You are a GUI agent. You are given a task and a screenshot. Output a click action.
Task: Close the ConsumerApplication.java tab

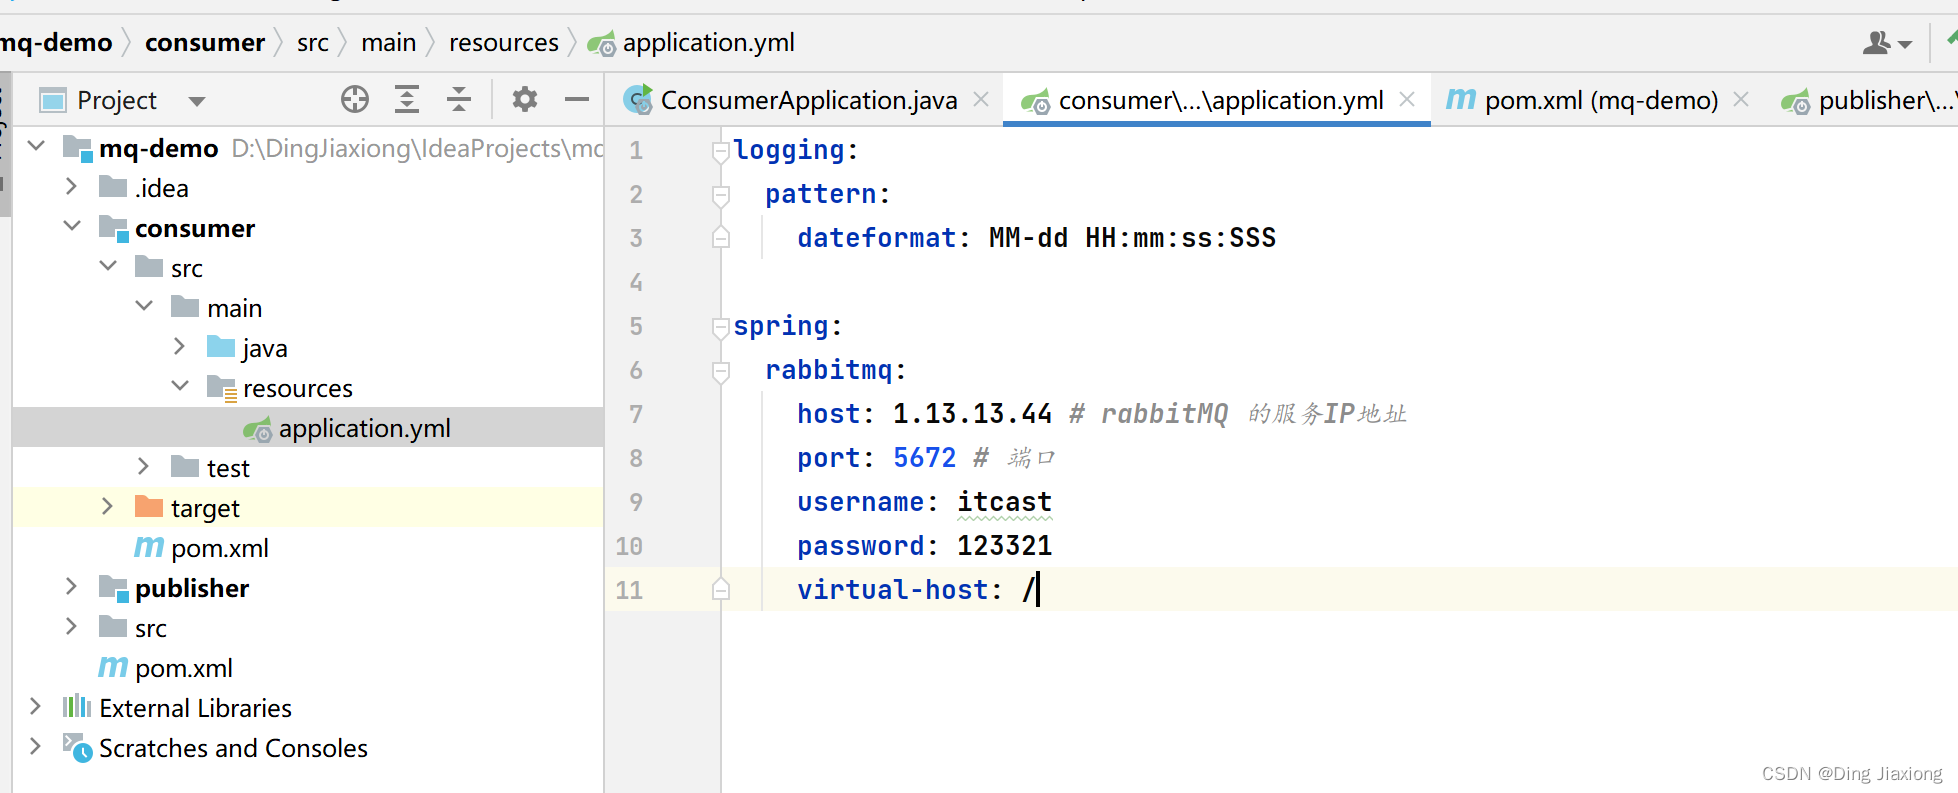pyautogui.click(x=981, y=99)
